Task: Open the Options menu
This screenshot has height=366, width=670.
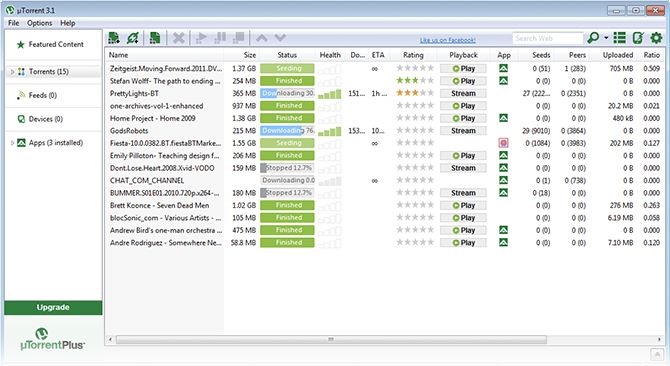Action: point(40,23)
